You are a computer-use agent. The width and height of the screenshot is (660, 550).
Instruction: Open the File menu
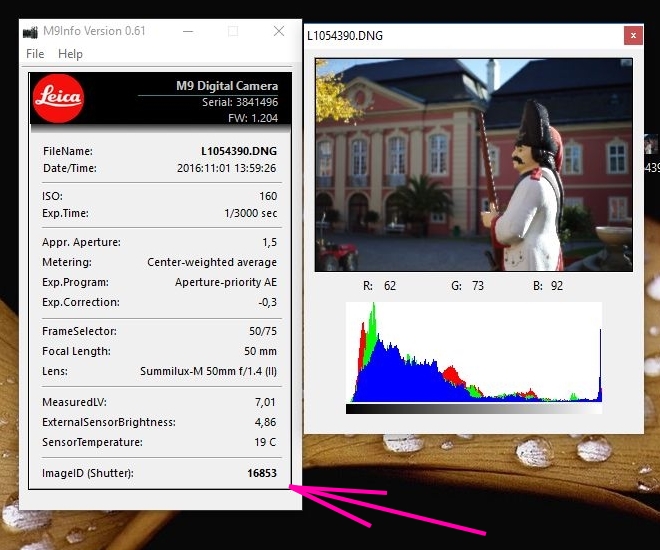(35, 54)
